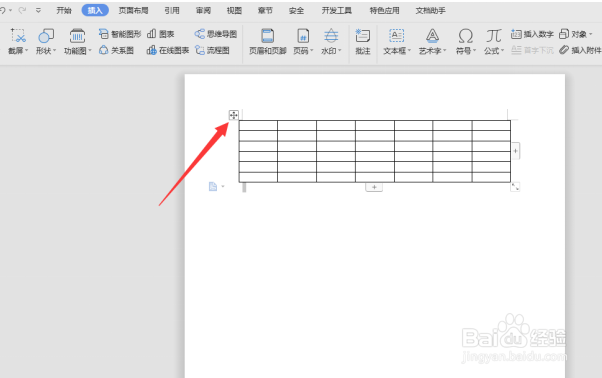The width and height of the screenshot is (602, 378).
Task: Open the 引用 (References) tab
Action: pyautogui.click(x=172, y=10)
